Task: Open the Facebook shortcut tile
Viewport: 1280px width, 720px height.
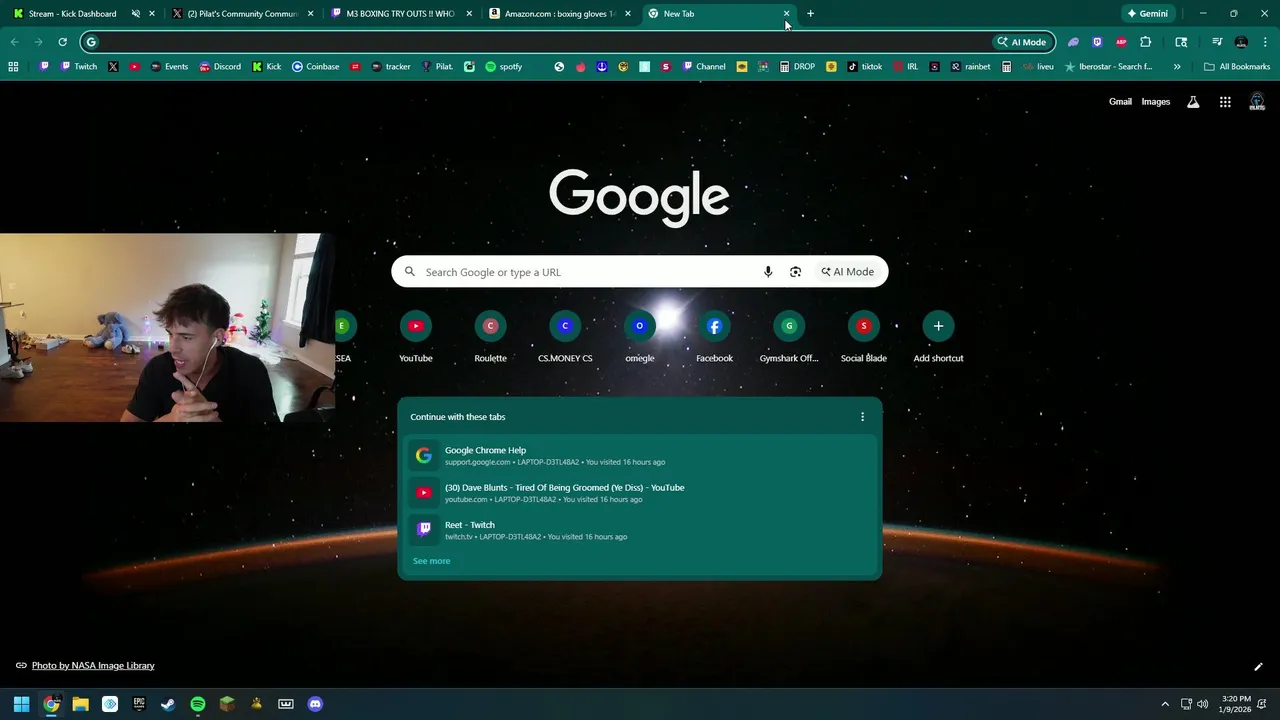Action: point(714,337)
